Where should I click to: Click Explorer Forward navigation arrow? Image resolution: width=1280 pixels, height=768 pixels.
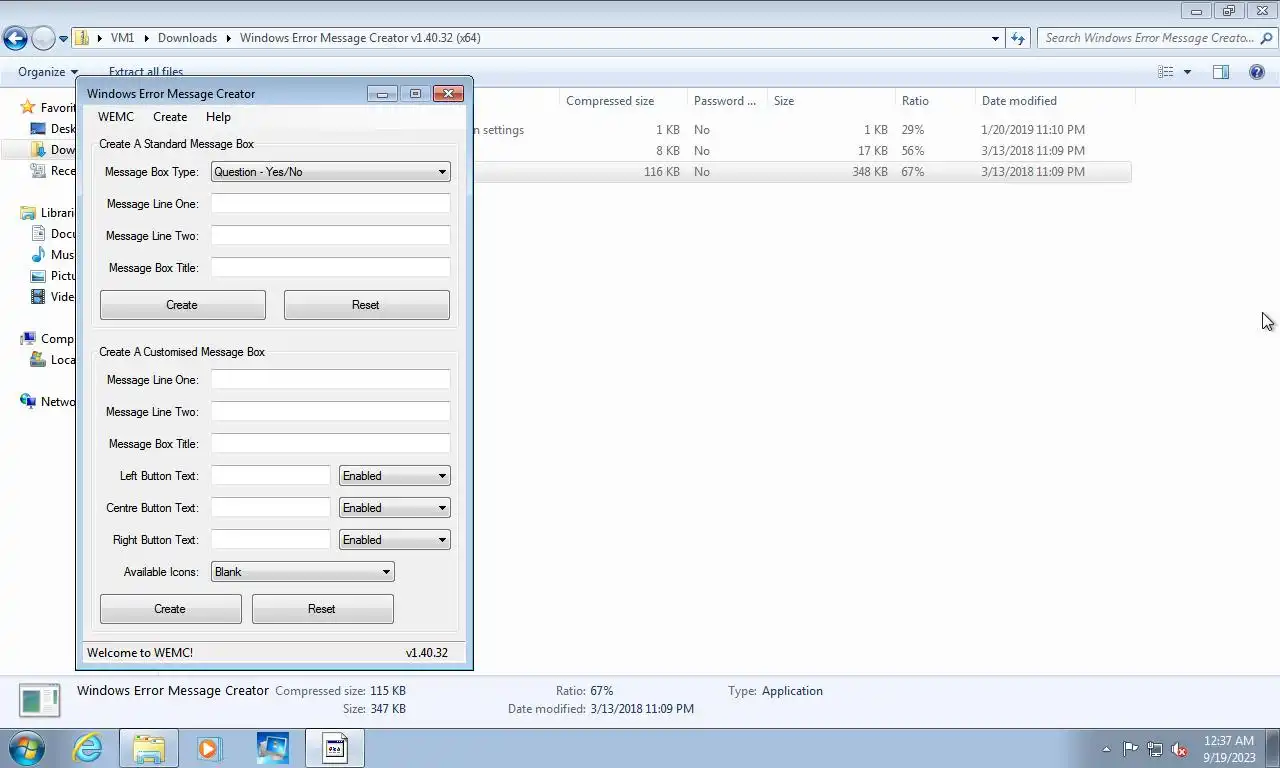pyautogui.click(x=43, y=38)
